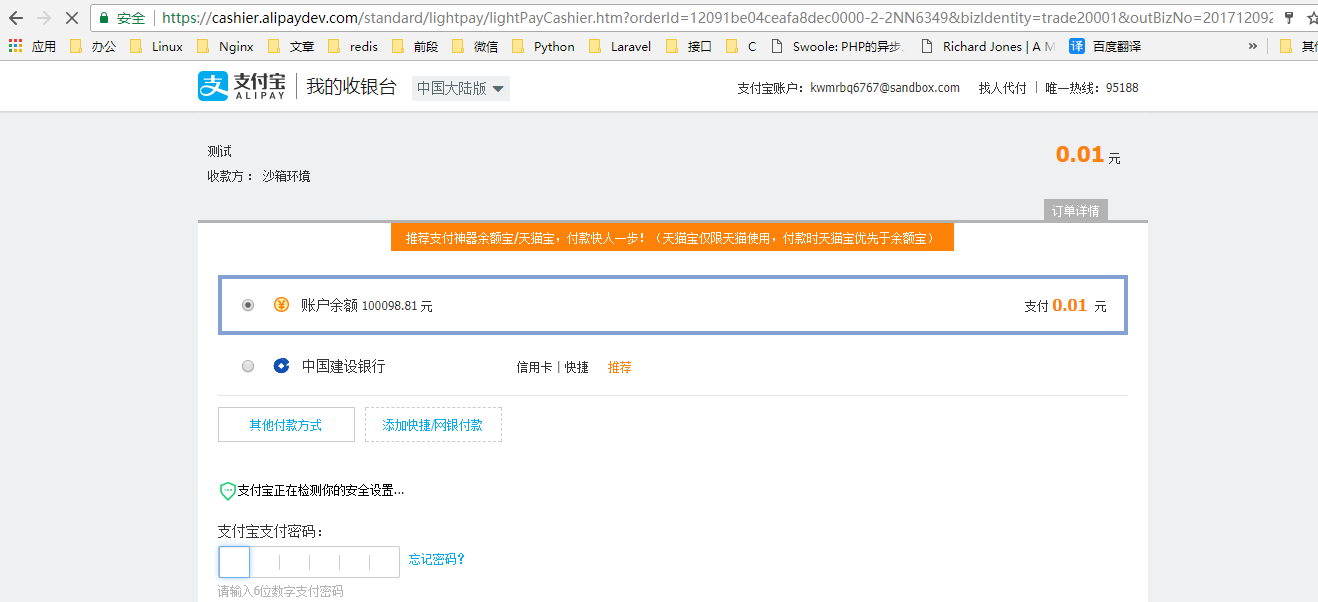Viewport: 1318px width, 602px height.
Task: Expand the bookmarks overflow chevron
Action: point(1253,46)
